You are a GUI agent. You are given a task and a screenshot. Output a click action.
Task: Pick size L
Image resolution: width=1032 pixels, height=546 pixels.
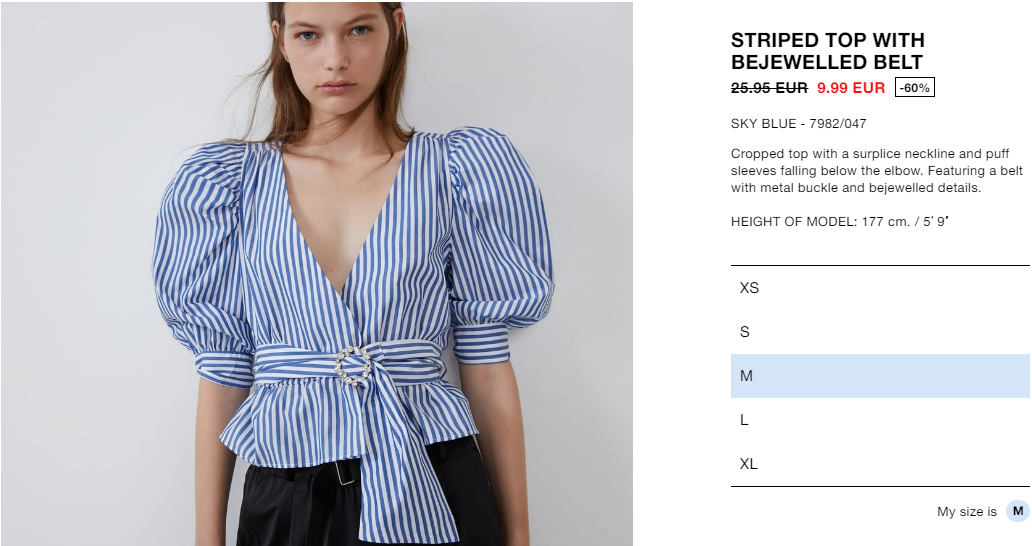[880, 420]
